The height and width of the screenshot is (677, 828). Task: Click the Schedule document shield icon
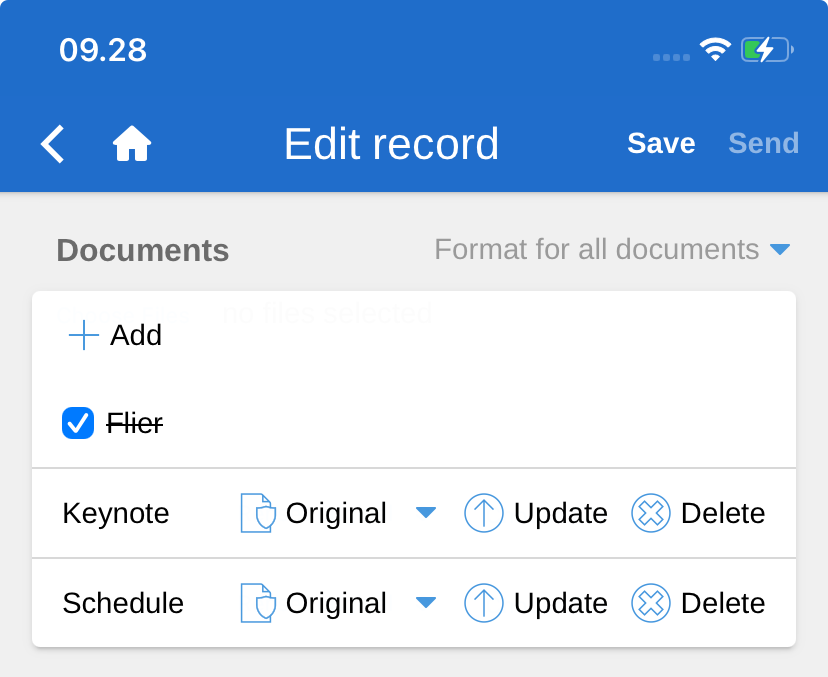(257, 603)
